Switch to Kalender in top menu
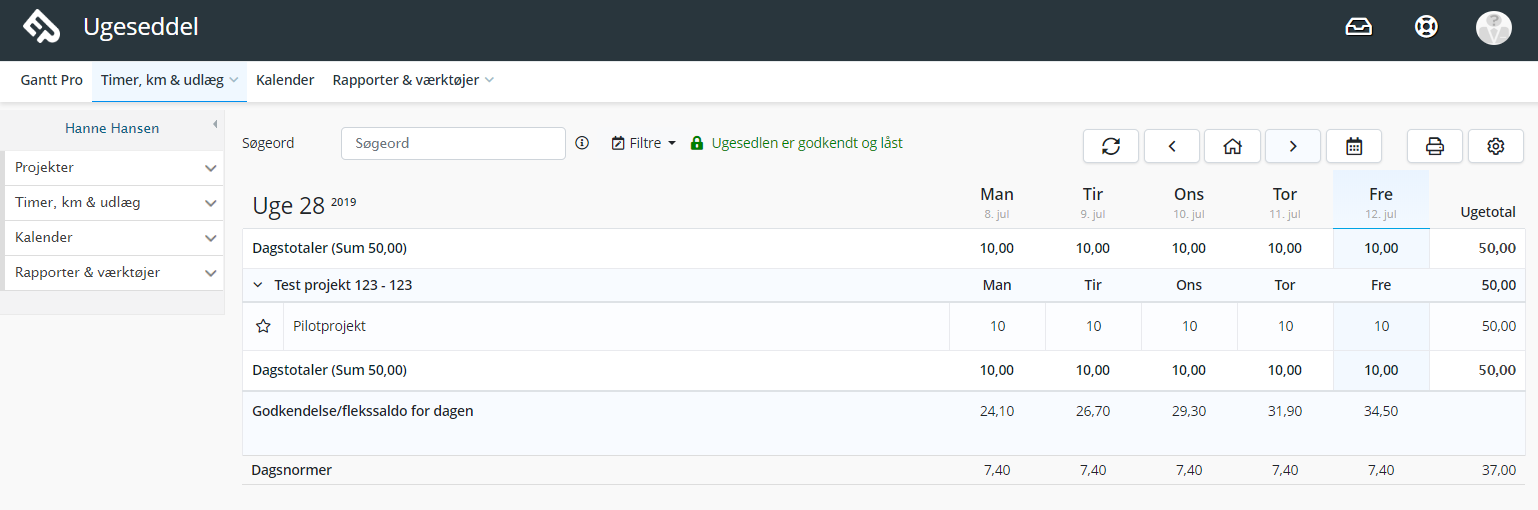 [285, 80]
